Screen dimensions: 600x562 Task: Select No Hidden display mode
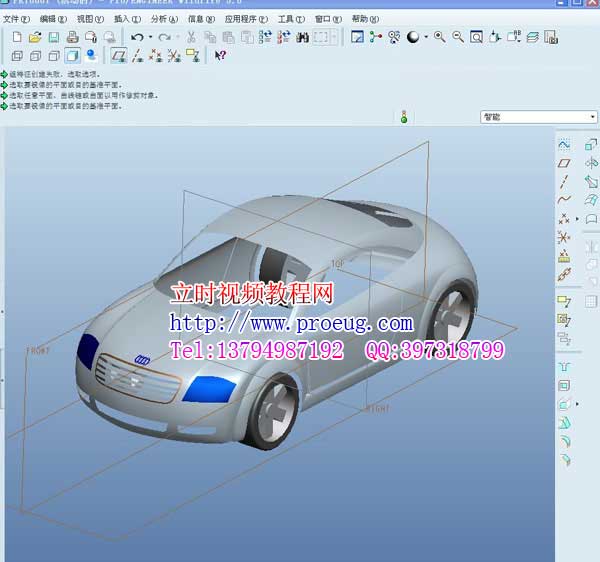[54, 56]
